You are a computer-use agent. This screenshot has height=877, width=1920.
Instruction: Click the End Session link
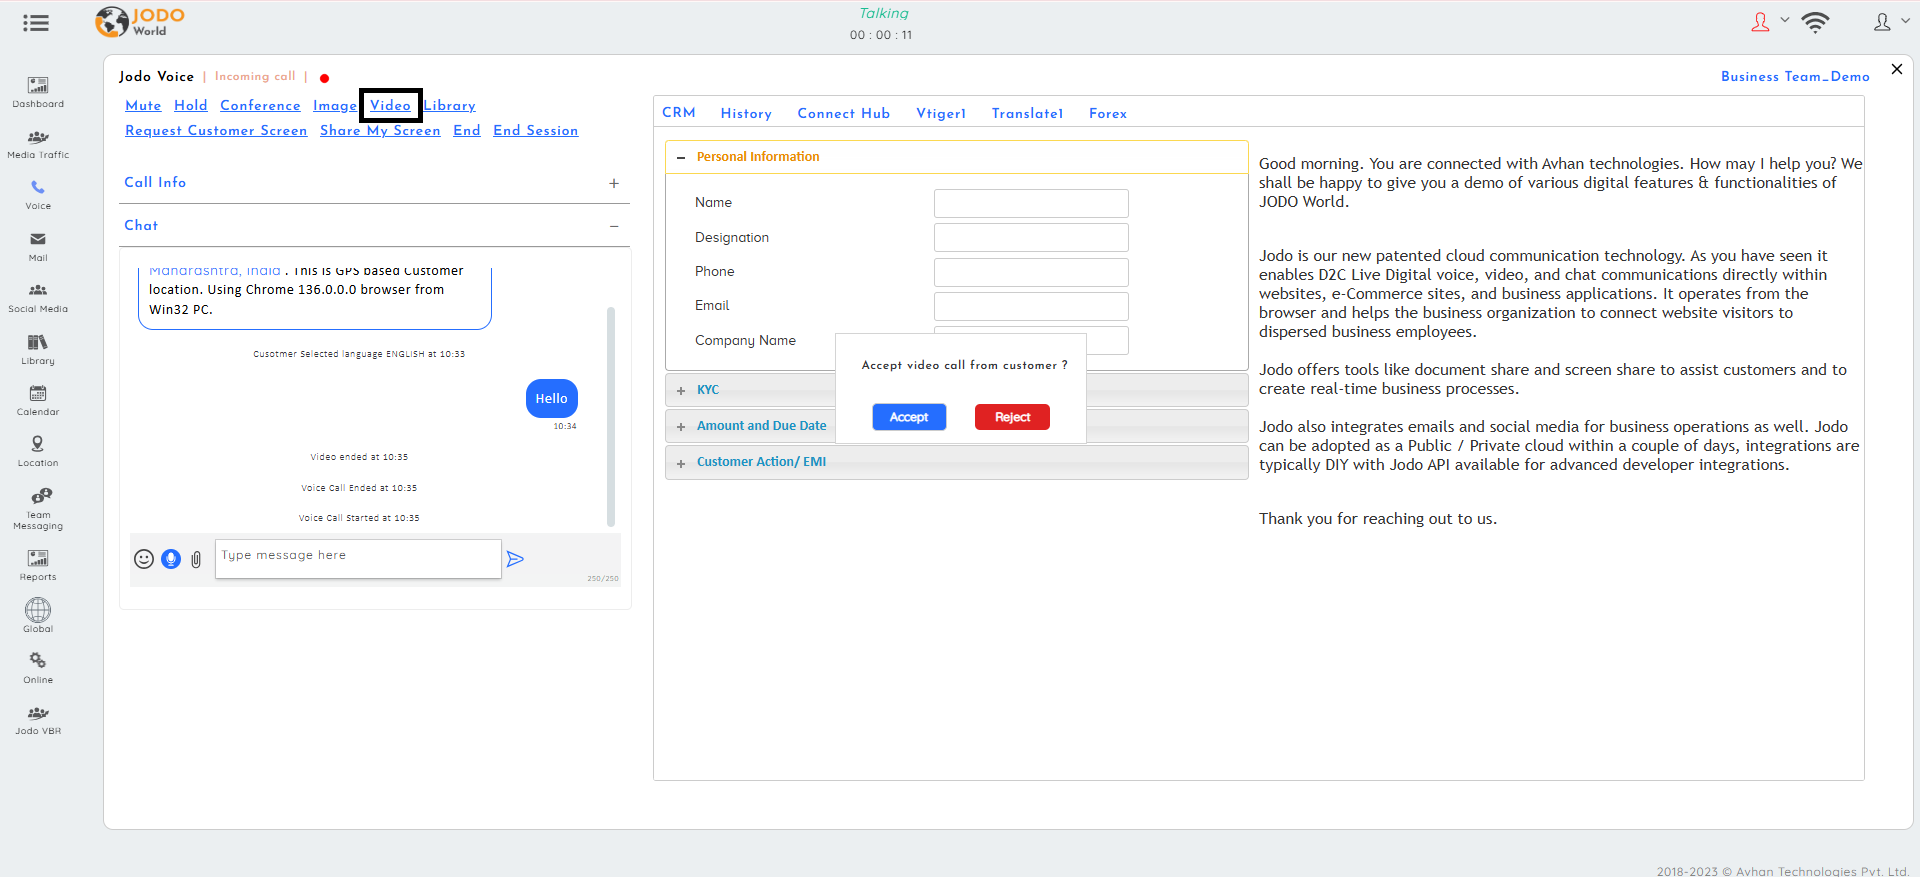pyautogui.click(x=535, y=131)
